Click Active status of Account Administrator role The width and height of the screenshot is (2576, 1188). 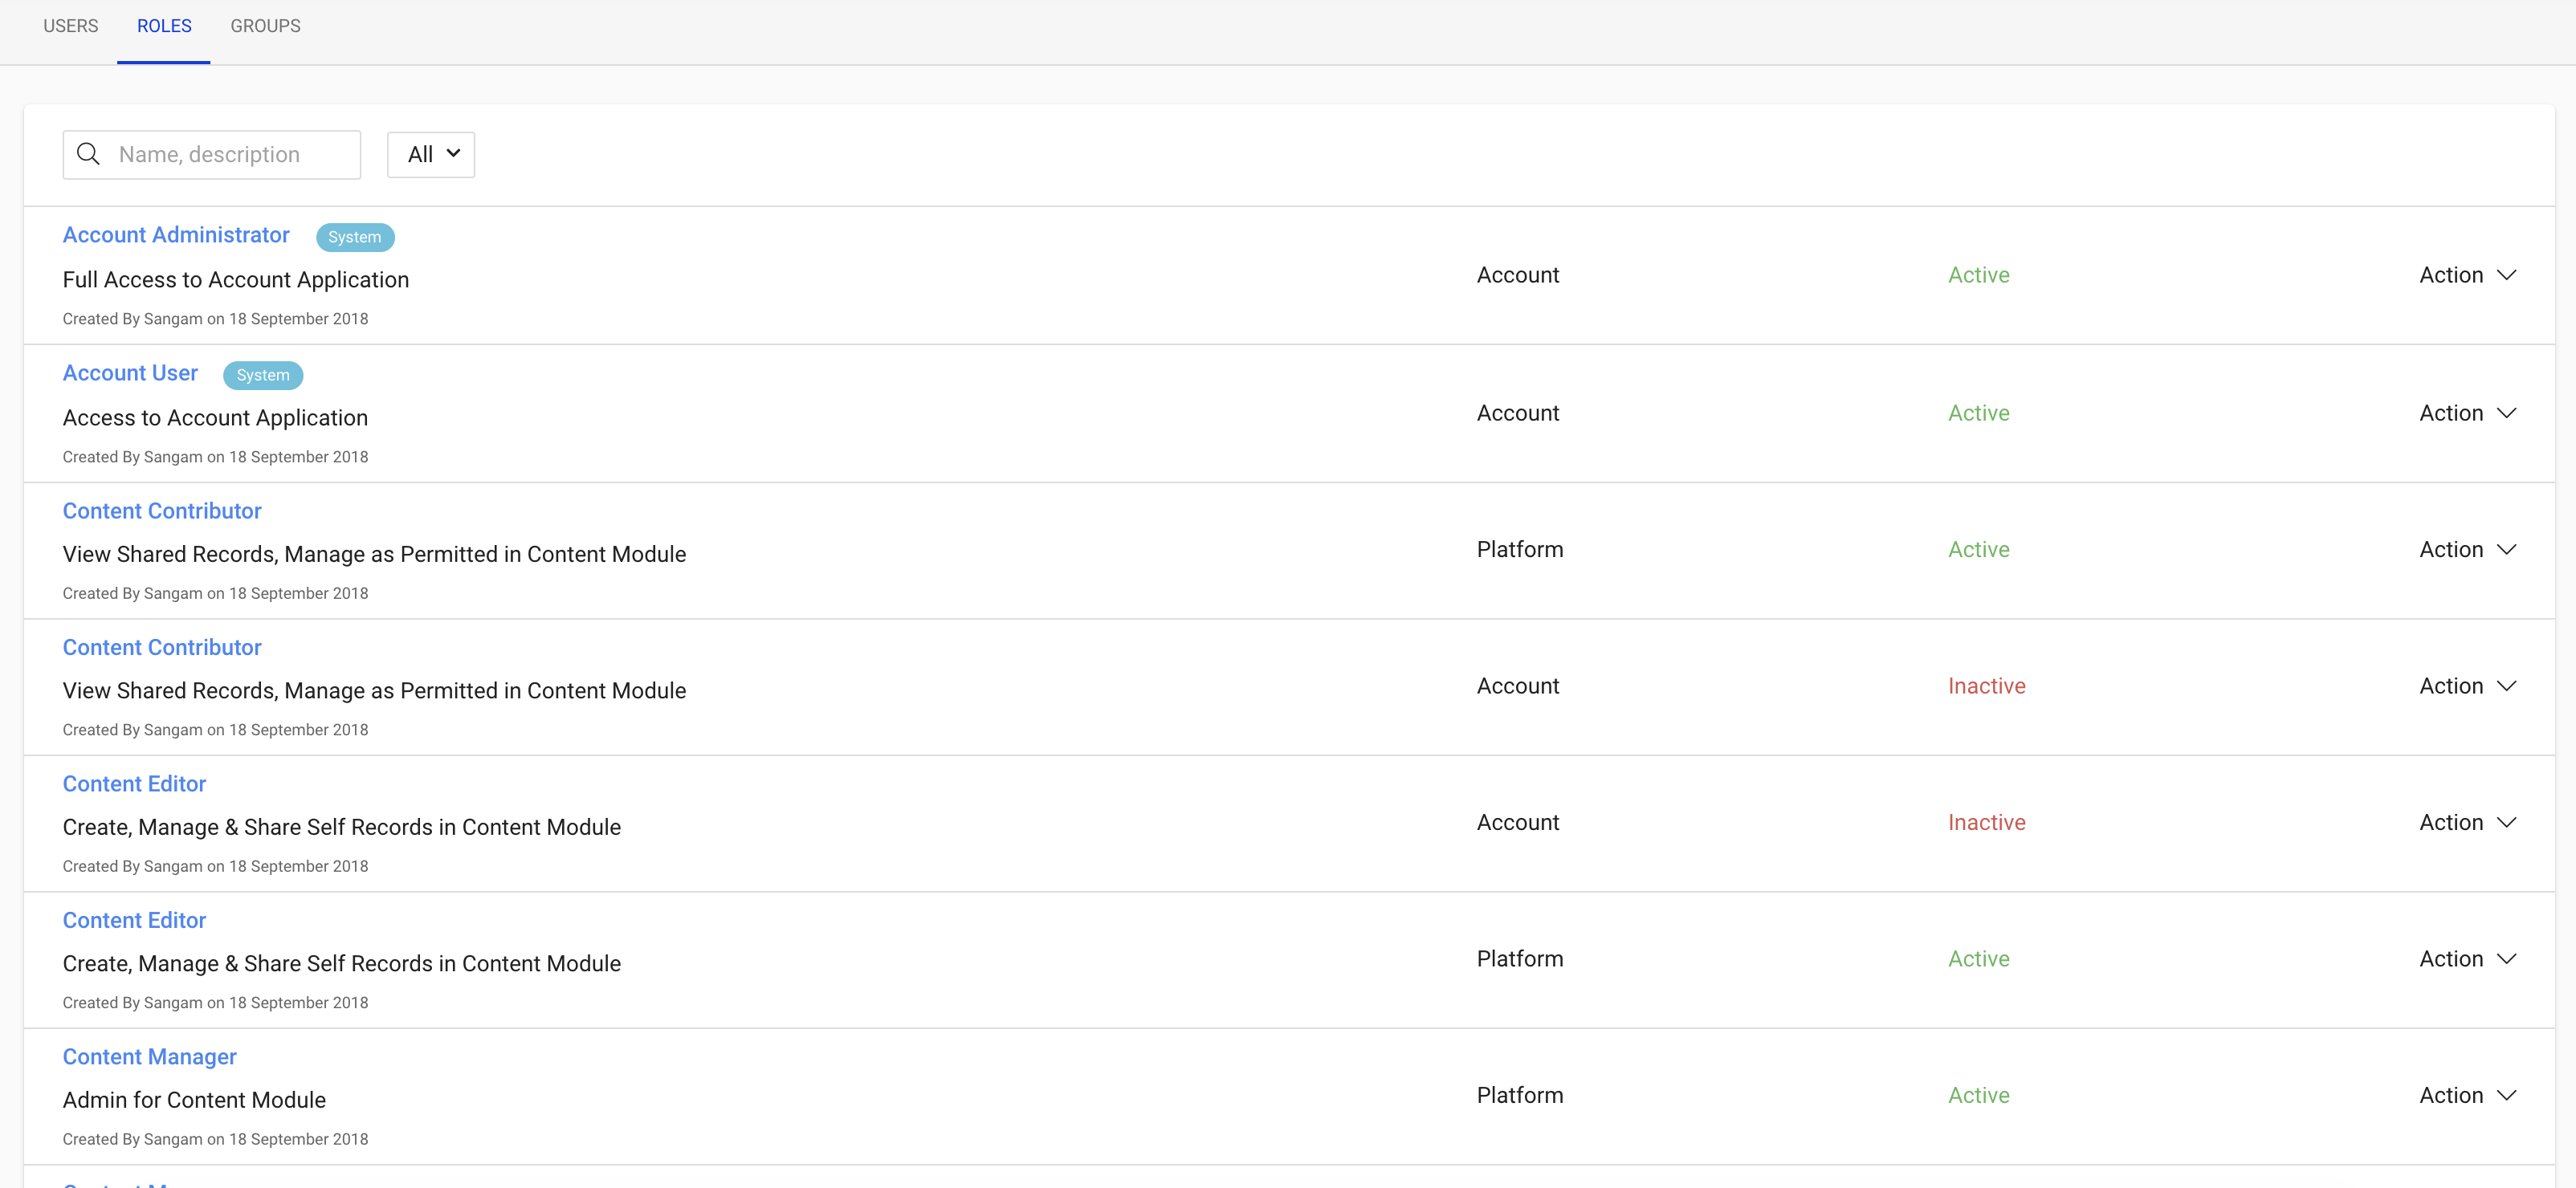(1978, 275)
